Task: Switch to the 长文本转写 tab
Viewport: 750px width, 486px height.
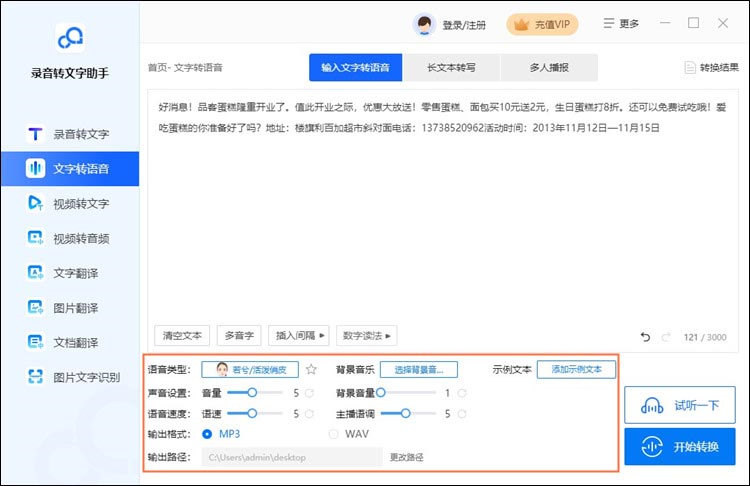Action: pyautogui.click(x=451, y=68)
